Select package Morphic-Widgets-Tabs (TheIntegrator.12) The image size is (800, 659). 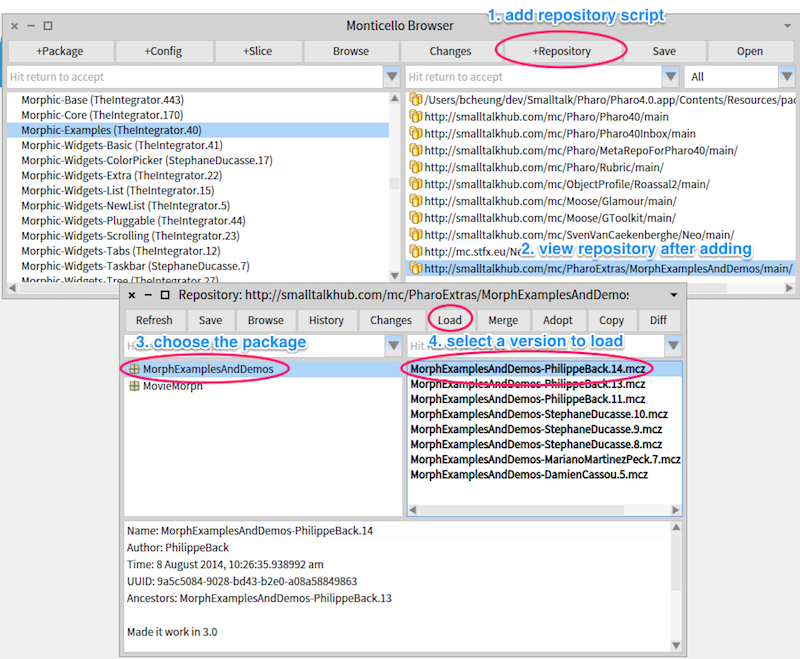(x=198, y=251)
